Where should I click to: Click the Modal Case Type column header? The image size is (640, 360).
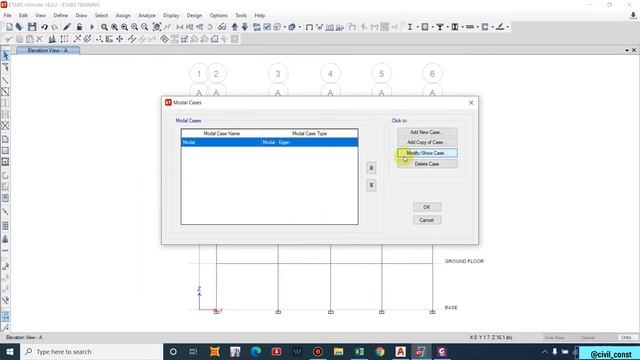(x=309, y=133)
